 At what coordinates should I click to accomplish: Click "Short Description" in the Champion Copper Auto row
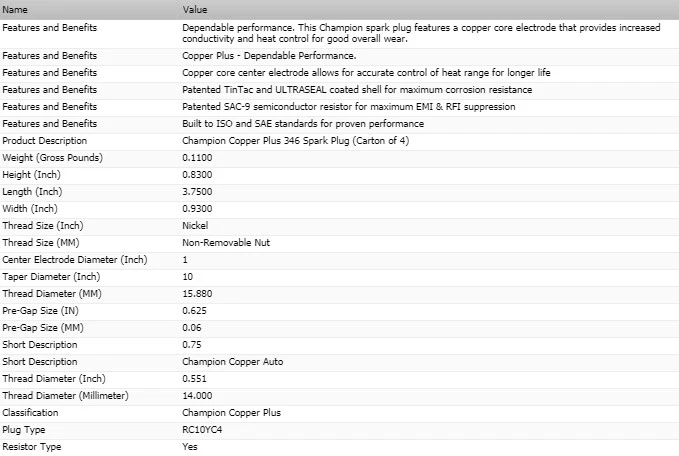(x=39, y=362)
